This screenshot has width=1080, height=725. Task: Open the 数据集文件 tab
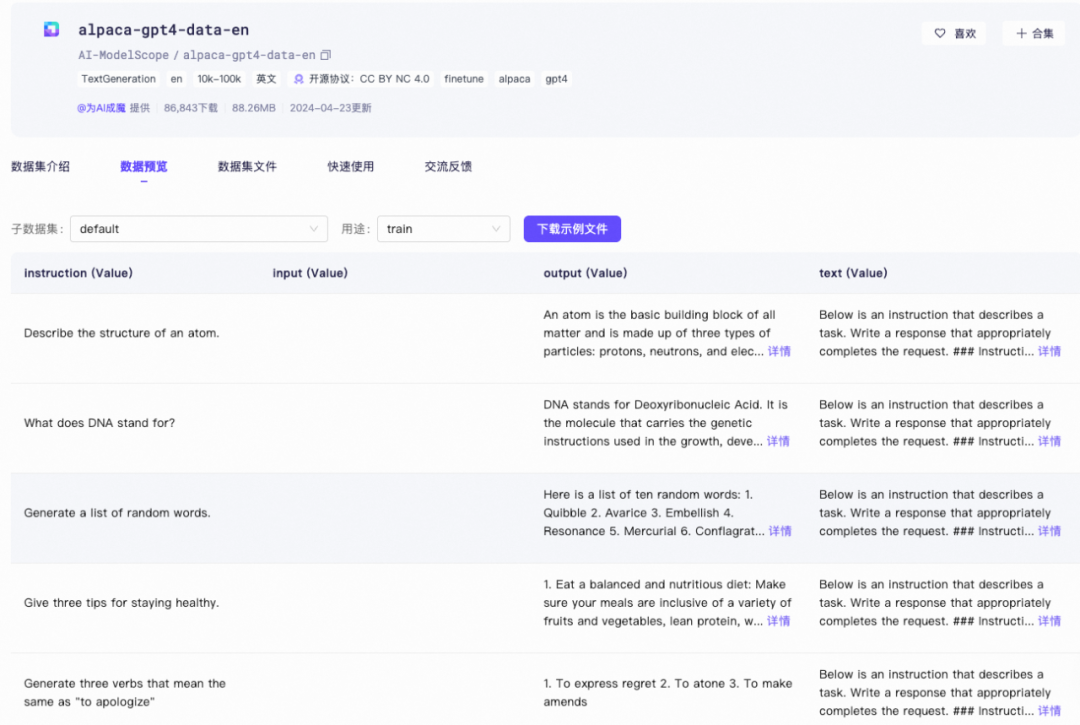(x=247, y=167)
